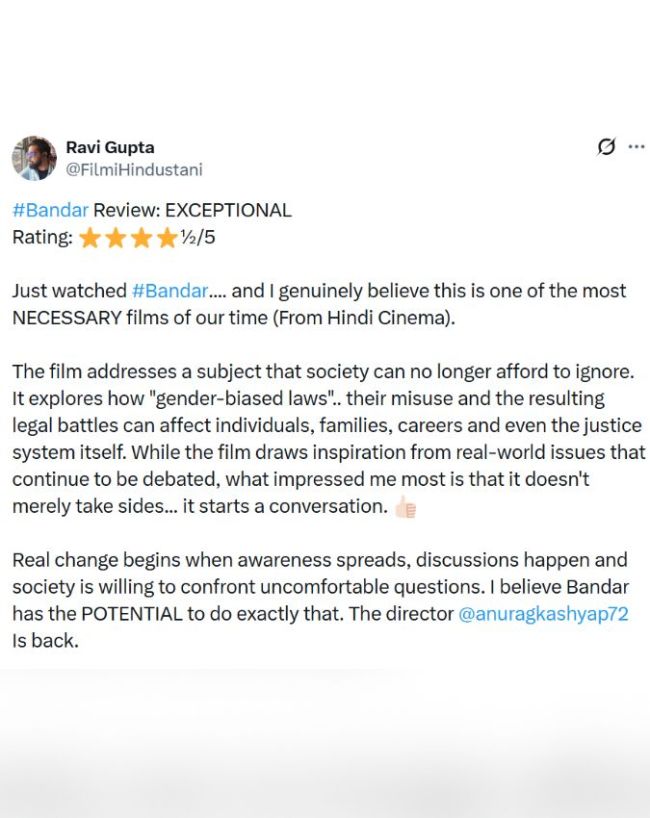
Task: Click the paragraph starting The film addresses
Action: click(x=329, y=439)
